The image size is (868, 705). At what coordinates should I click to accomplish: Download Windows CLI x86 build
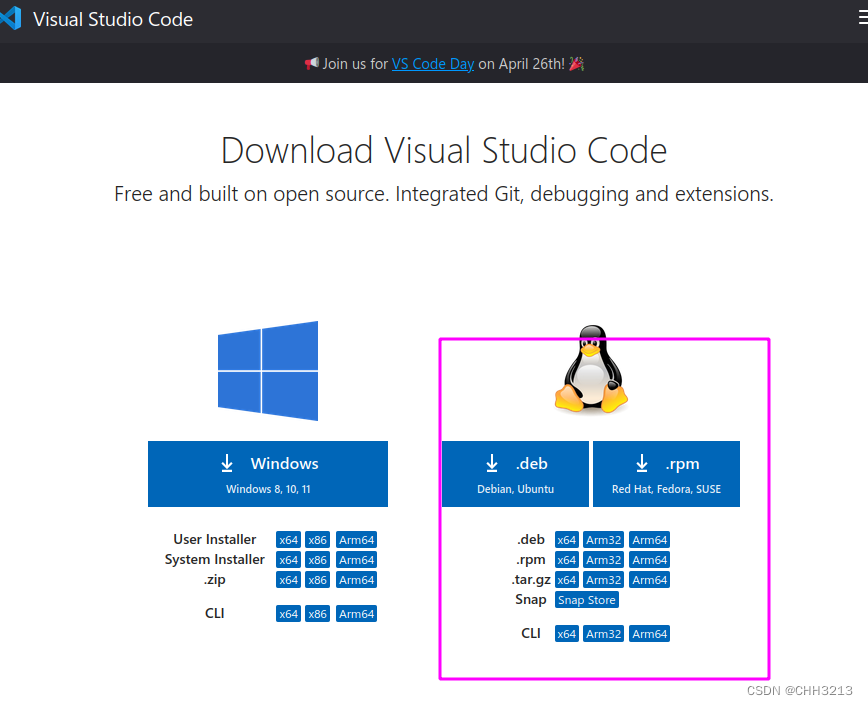[x=317, y=614]
